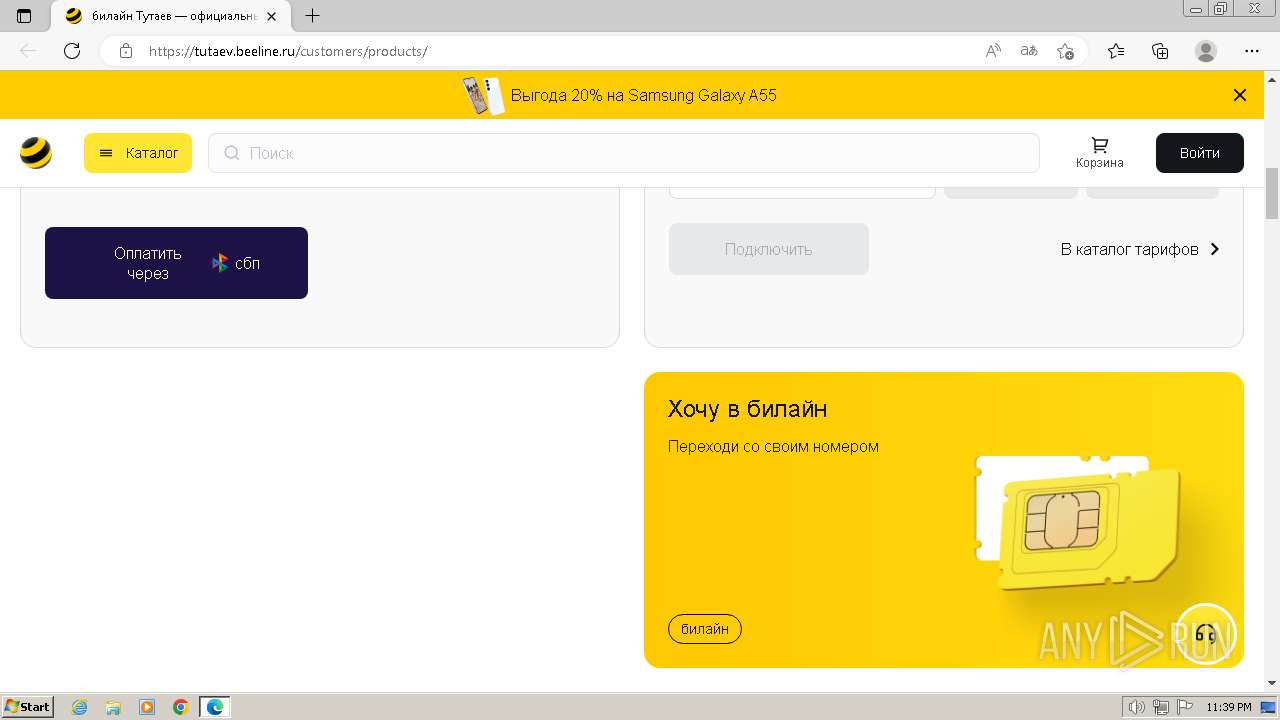
Task: Add this page to favorites
Action: [x=1065, y=51]
